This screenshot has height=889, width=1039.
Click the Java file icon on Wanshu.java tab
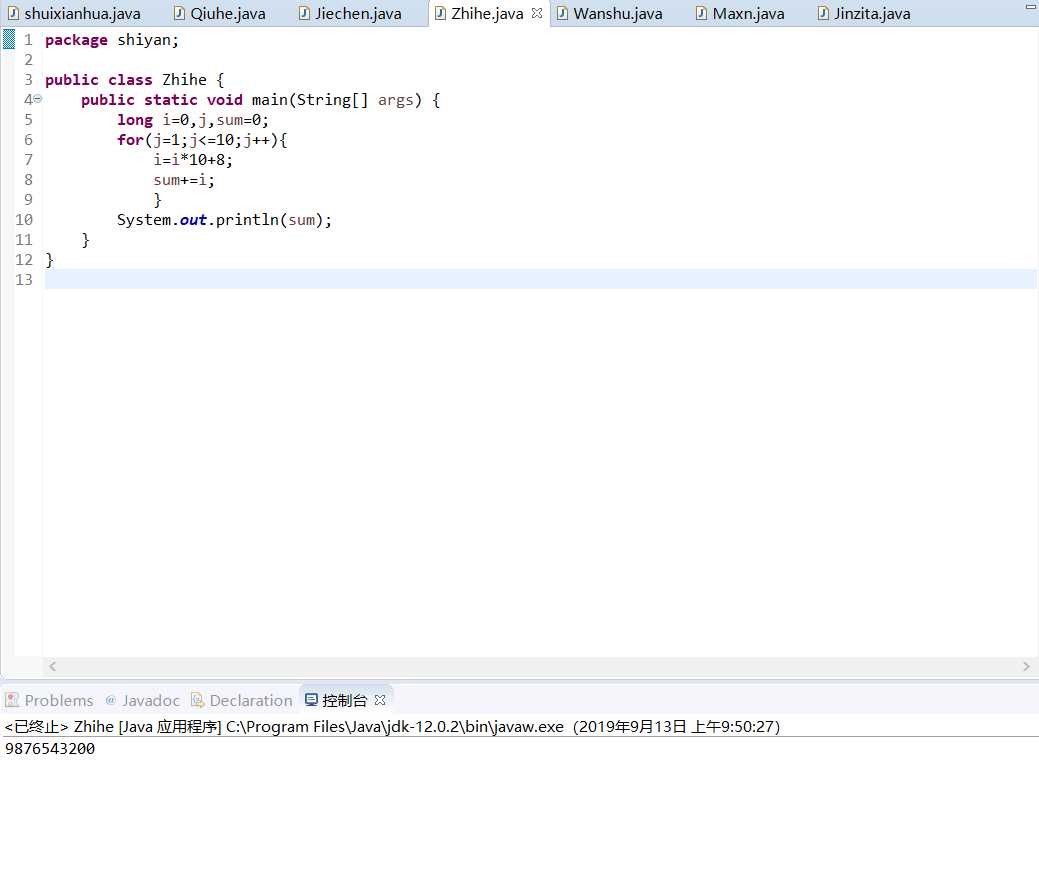click(x=562, y=13)
